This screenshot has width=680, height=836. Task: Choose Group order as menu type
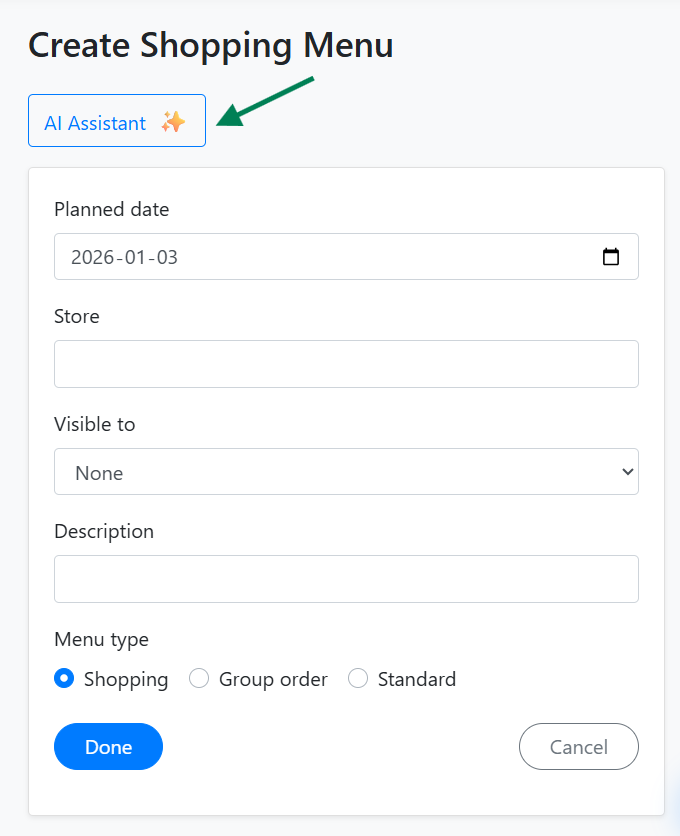point(198,678)
